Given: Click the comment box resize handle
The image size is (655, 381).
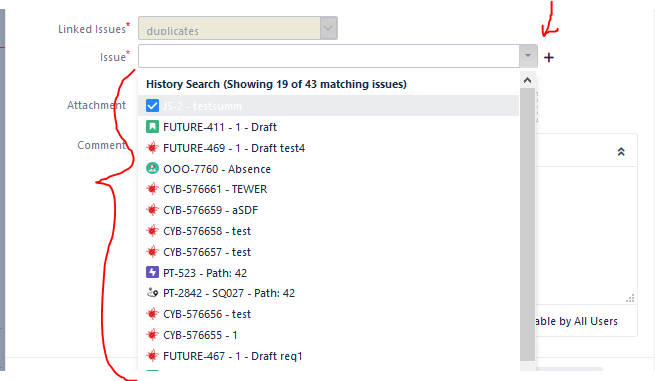Looking at the screenshot, I should pyautogui.click(x=630, y=298).
